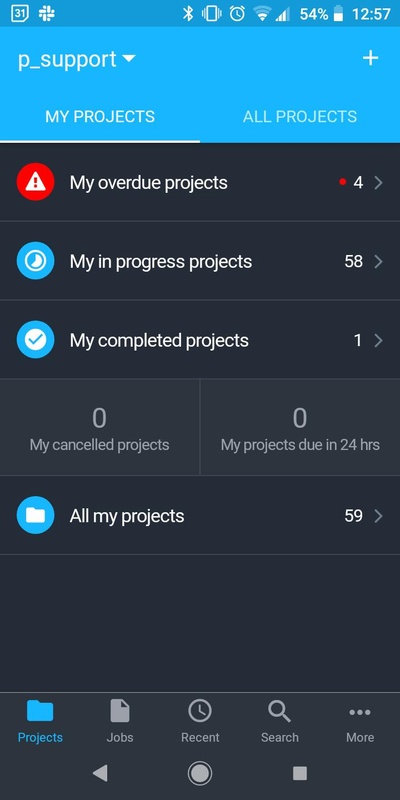Tap the Android back triangle button
The height and width of the screenshot is (800, 400).
click(x=100, y=773)
